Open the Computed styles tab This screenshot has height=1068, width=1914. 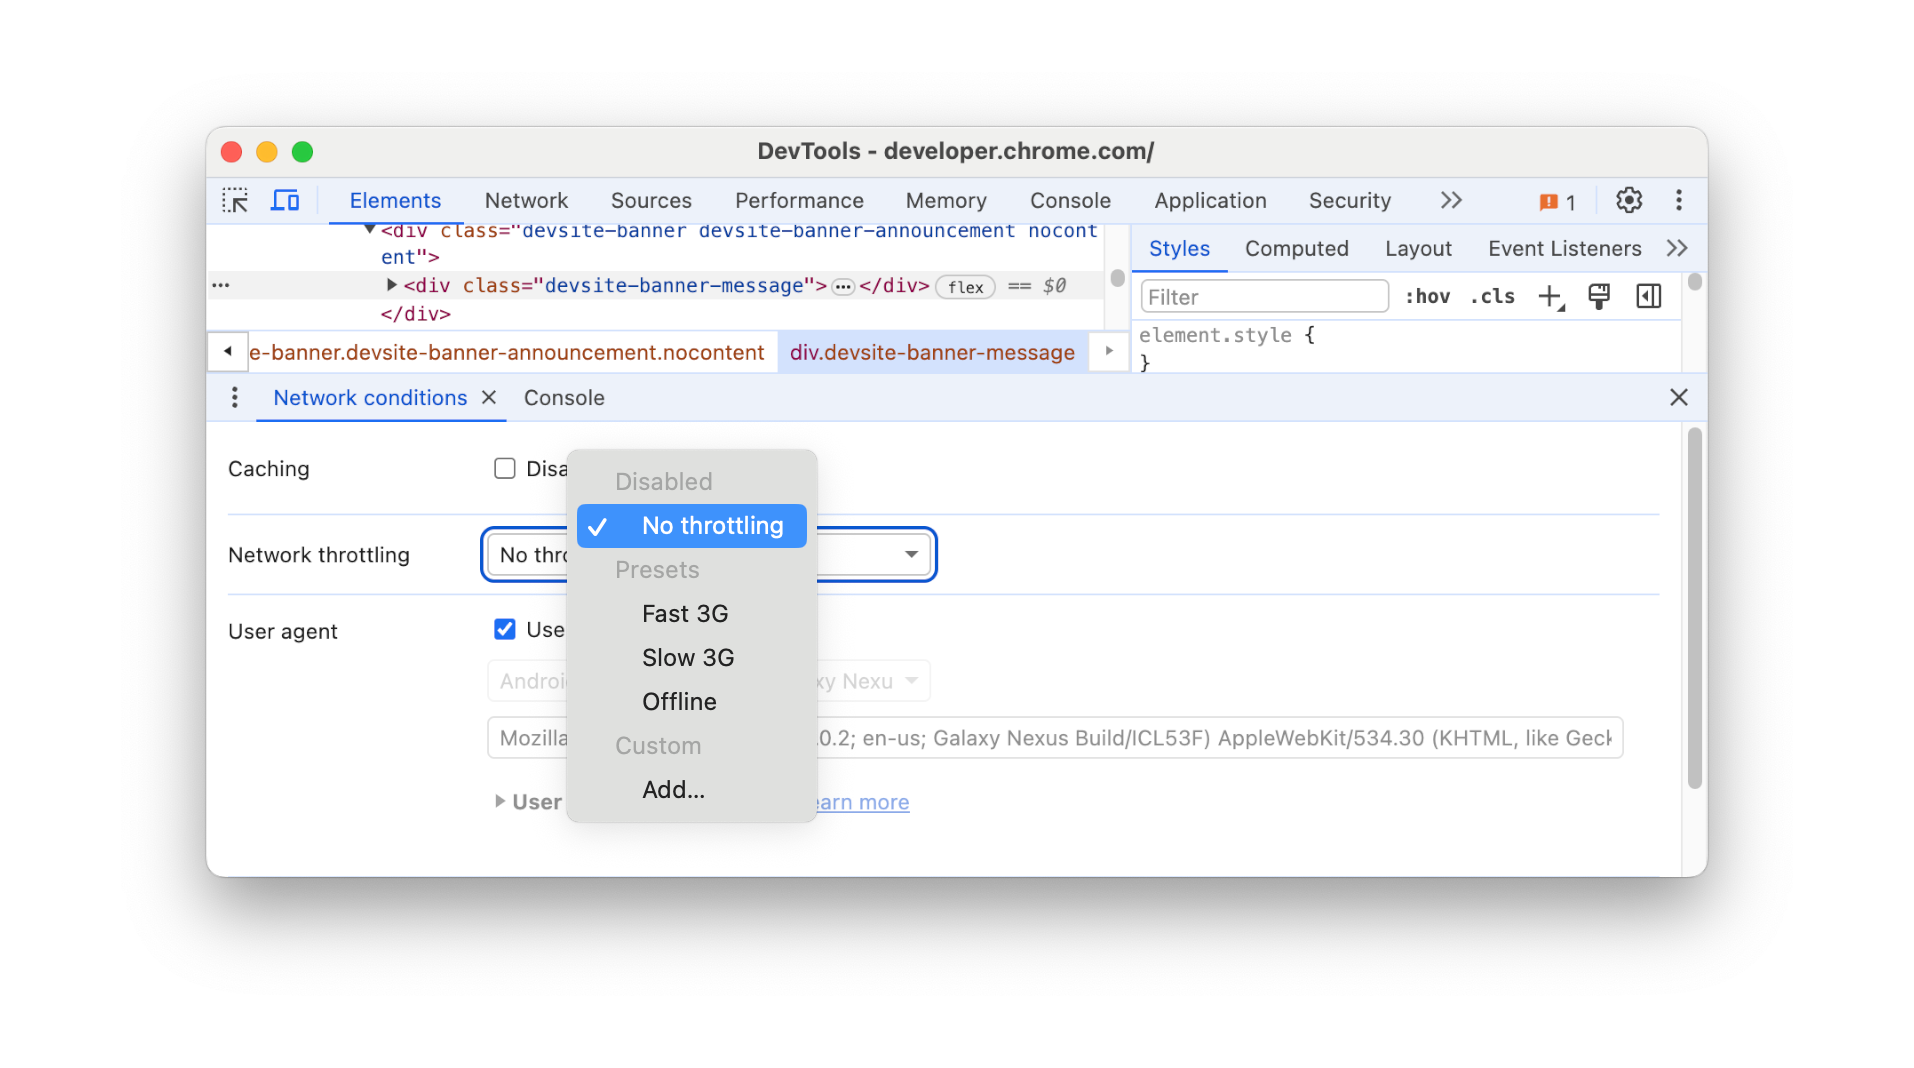tap(1295, 248)
